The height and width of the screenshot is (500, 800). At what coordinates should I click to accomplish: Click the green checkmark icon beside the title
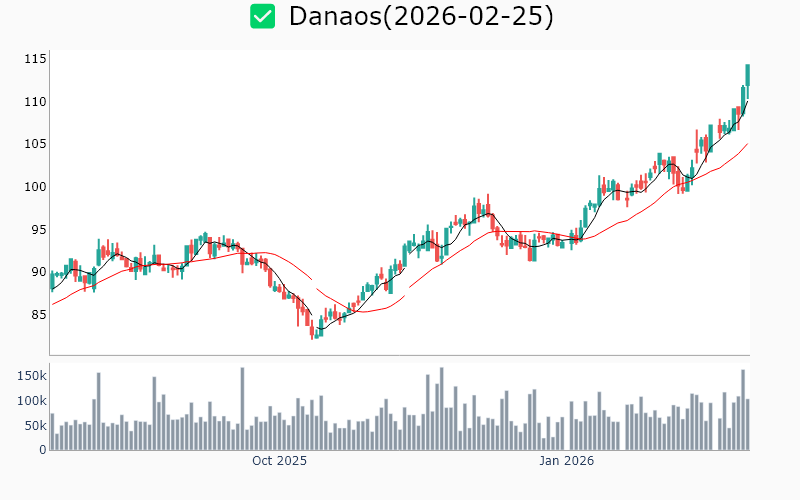coord(262,16)
